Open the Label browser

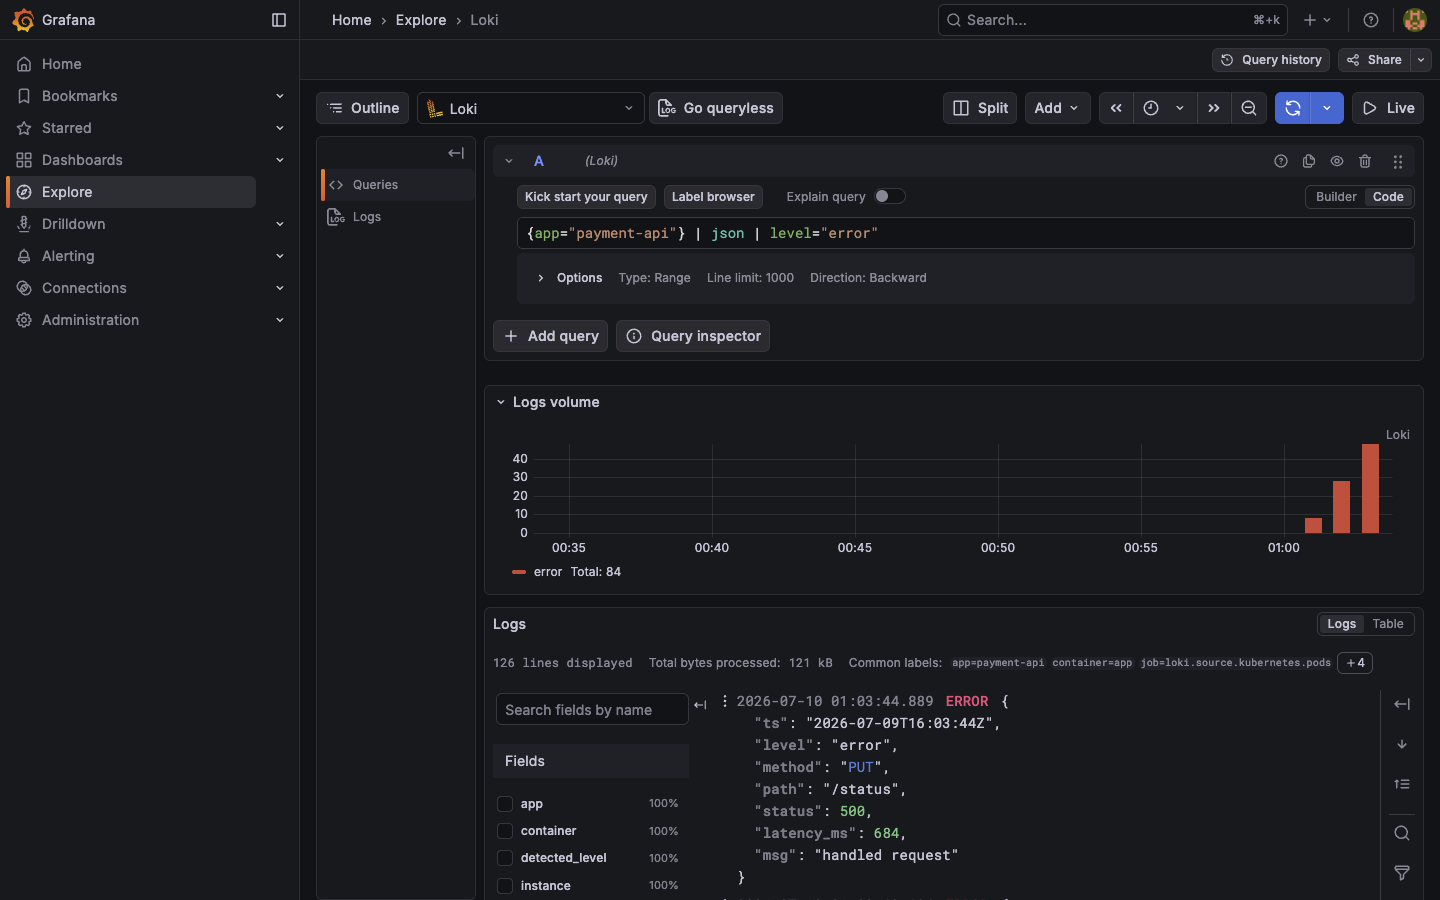tap(713, 197)
